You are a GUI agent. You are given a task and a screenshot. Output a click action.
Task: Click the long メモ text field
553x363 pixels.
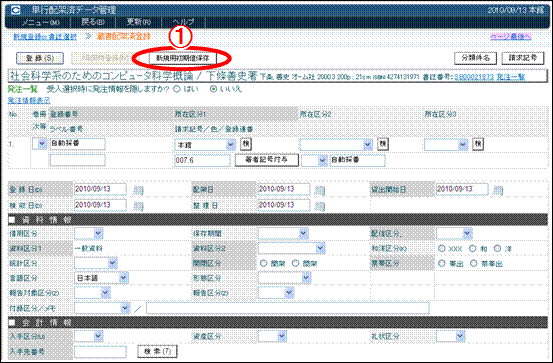(288, 308)
